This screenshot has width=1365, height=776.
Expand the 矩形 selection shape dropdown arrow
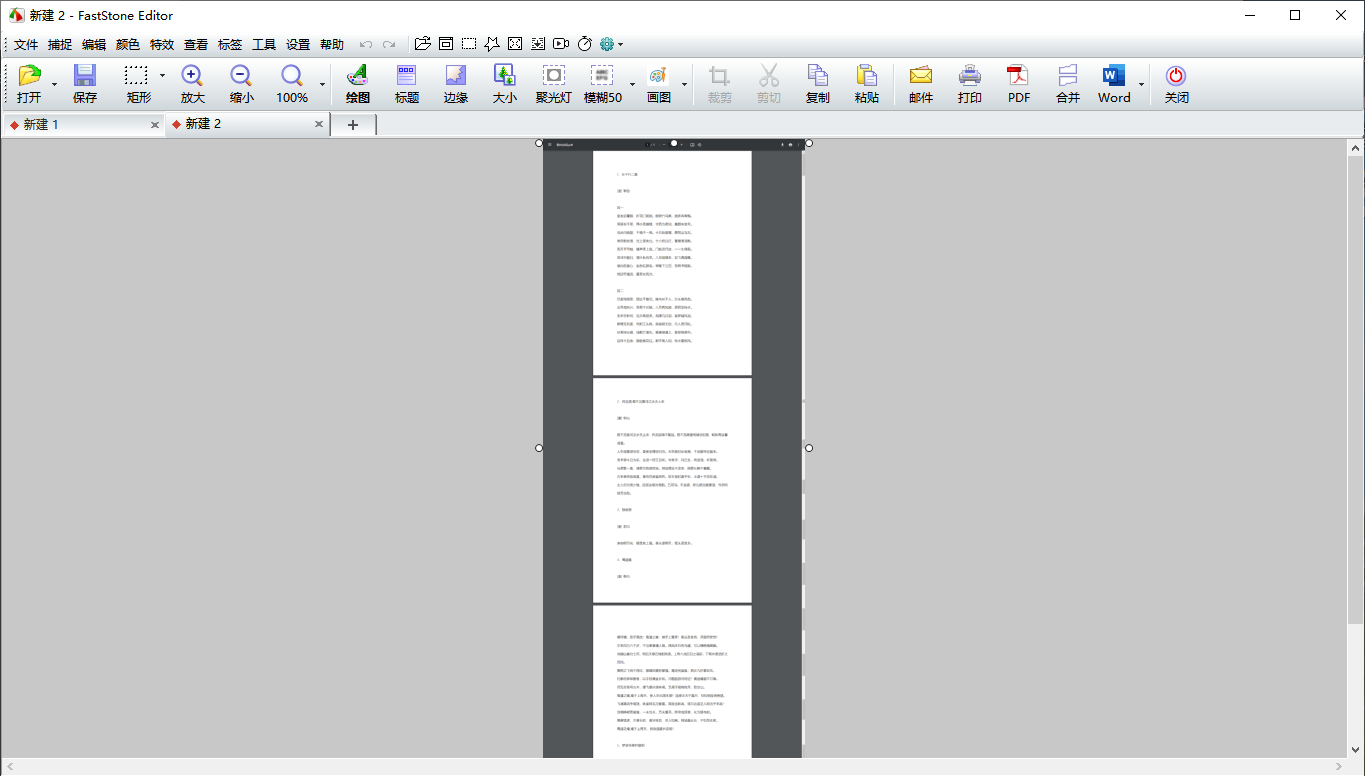(x=162, y=76)
